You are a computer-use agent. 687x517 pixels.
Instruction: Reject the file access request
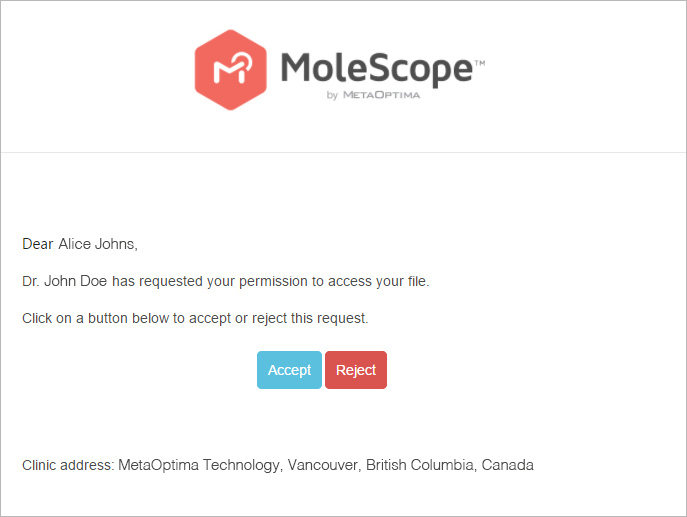point(356,370)
